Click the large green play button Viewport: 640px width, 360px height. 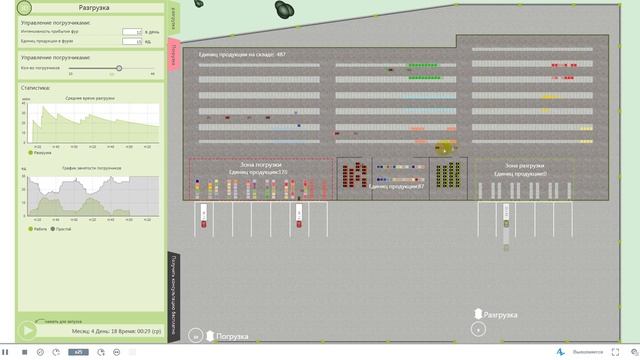(28, 330)
